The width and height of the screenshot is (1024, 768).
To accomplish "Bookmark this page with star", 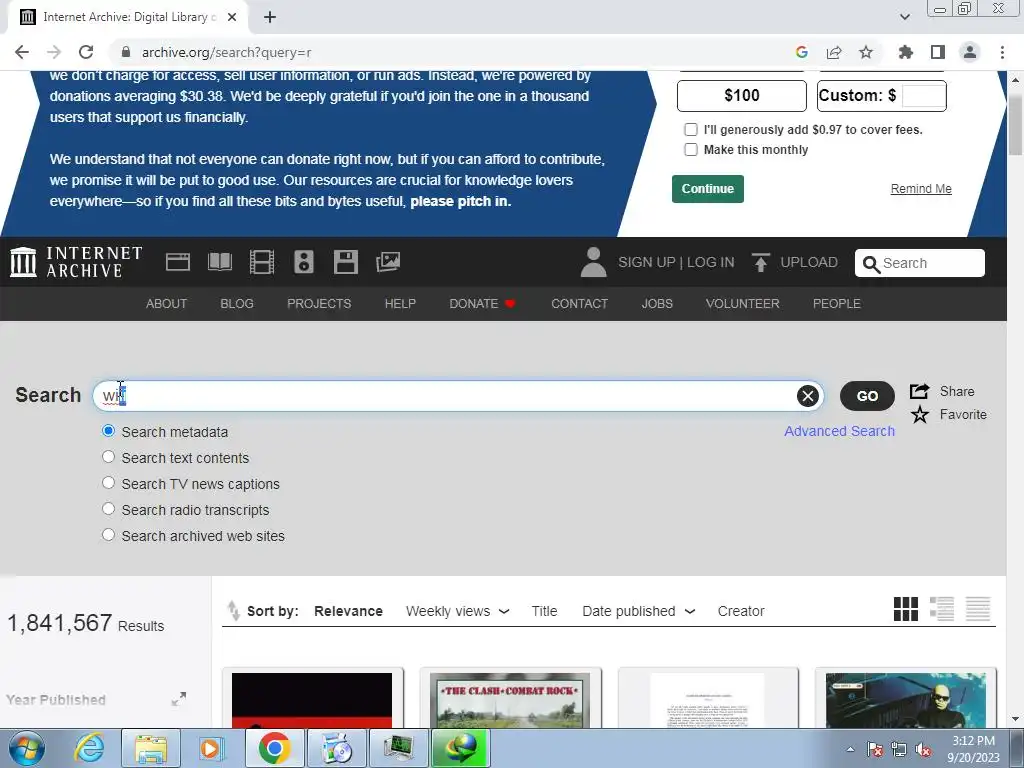I will point(866,52).
